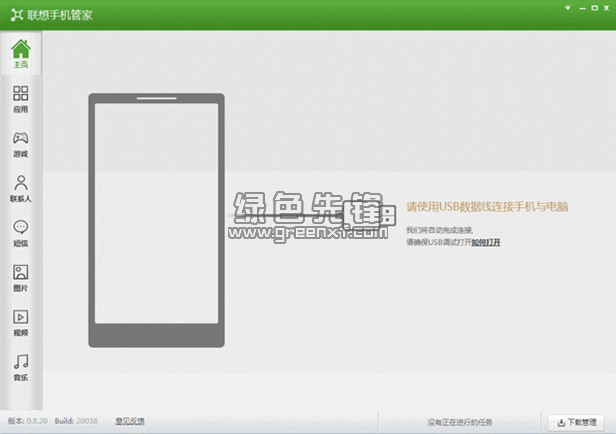This screenshot has height=434, width=616.
Task: Open the Video (视频) section
Action: [21, 323]
